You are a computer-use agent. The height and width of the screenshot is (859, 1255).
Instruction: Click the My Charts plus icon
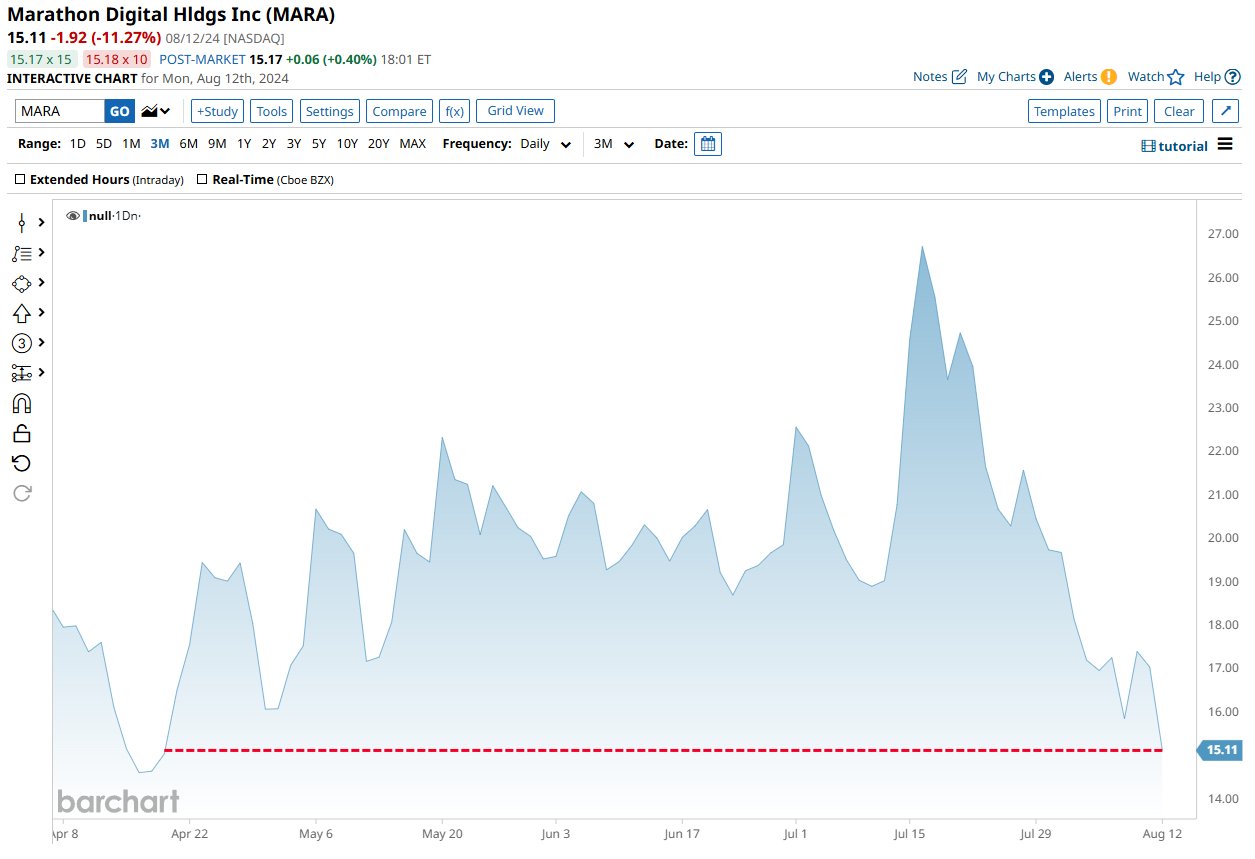point(1046,77)
